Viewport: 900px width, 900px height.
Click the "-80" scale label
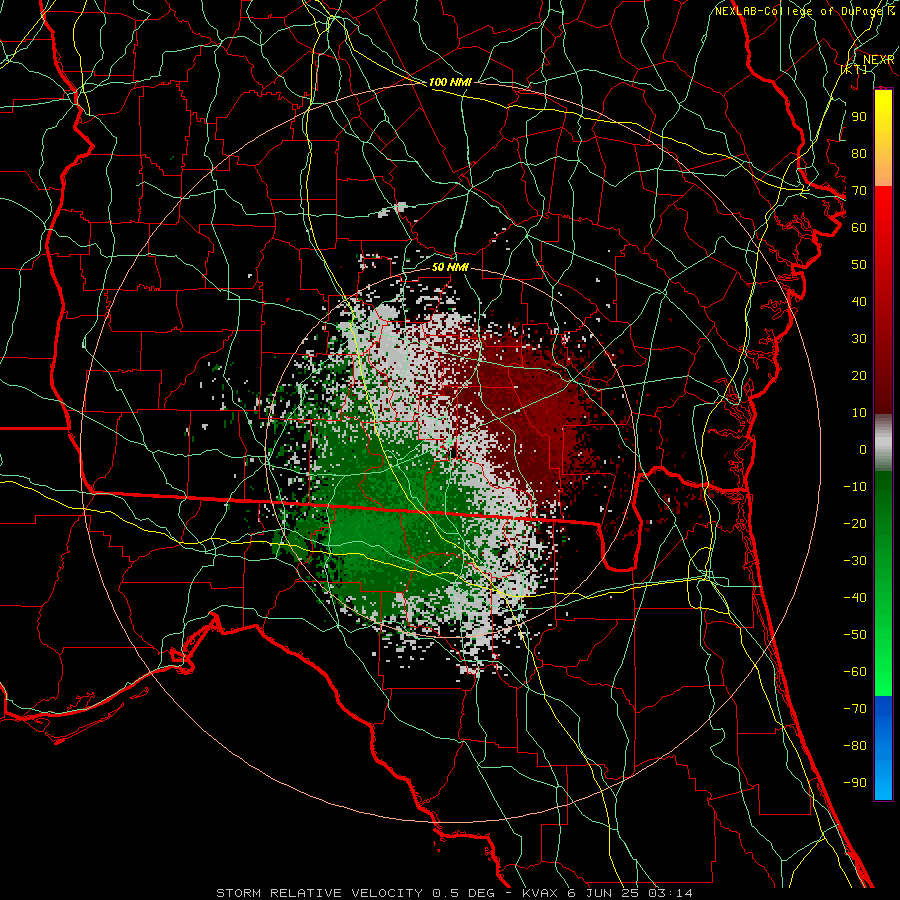tap(855, 746)
